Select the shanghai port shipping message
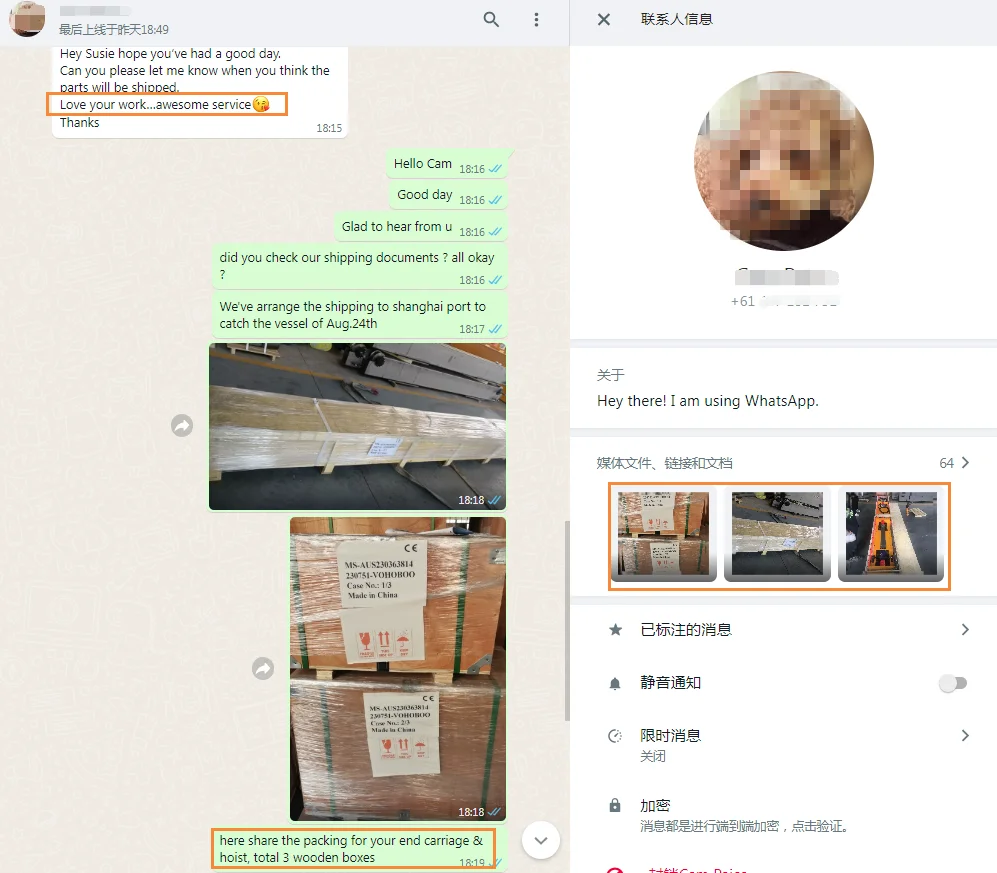The height and width of the screenshot is (873, 997). tap(359, 315)
